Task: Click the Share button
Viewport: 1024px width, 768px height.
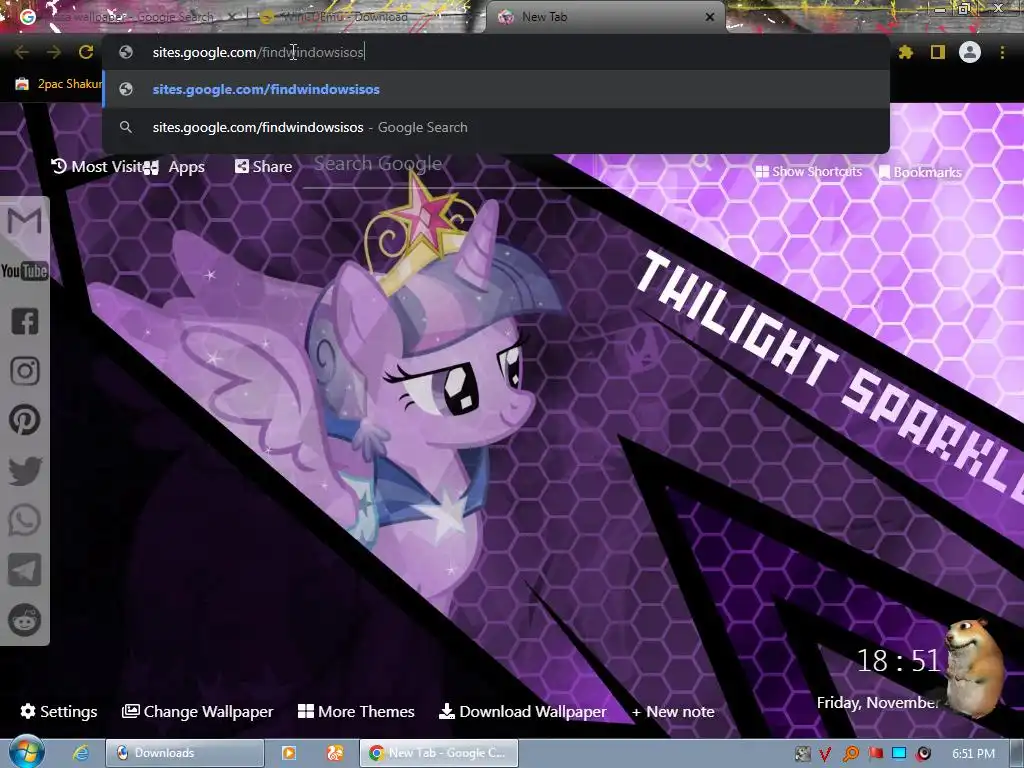Action: 264,167
